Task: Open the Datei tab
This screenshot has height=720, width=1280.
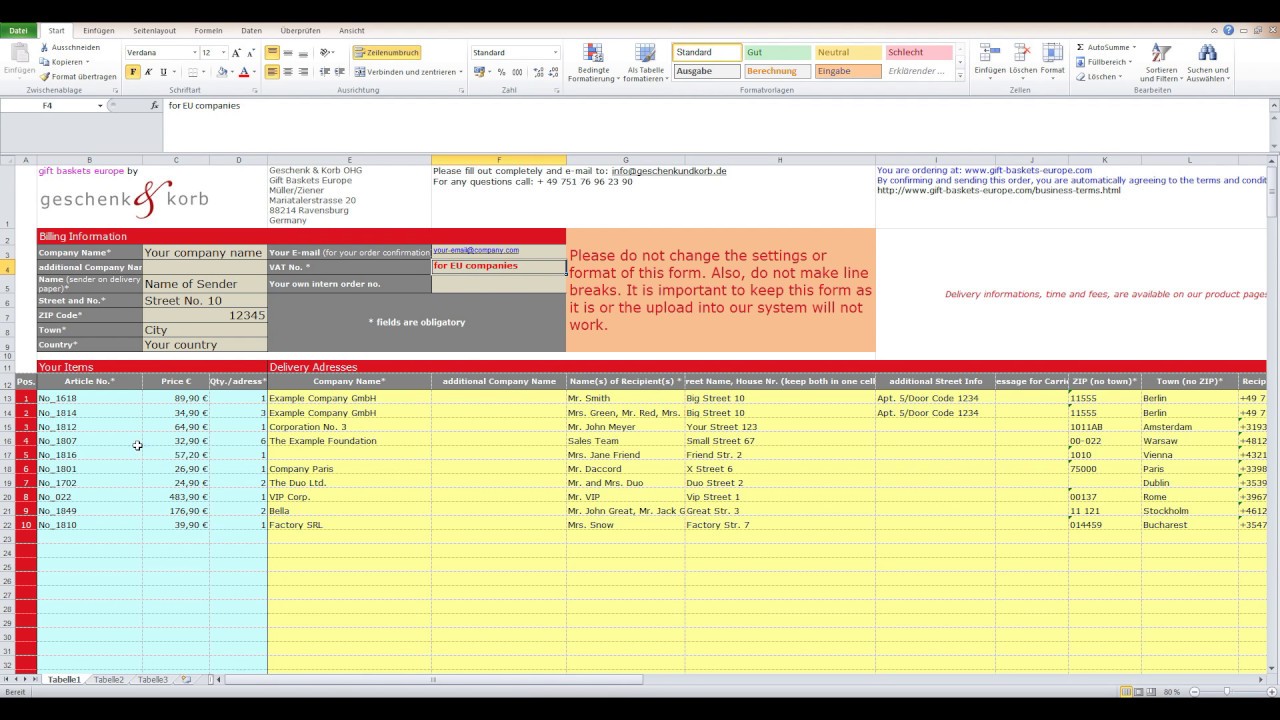Action: pos(18,31)
